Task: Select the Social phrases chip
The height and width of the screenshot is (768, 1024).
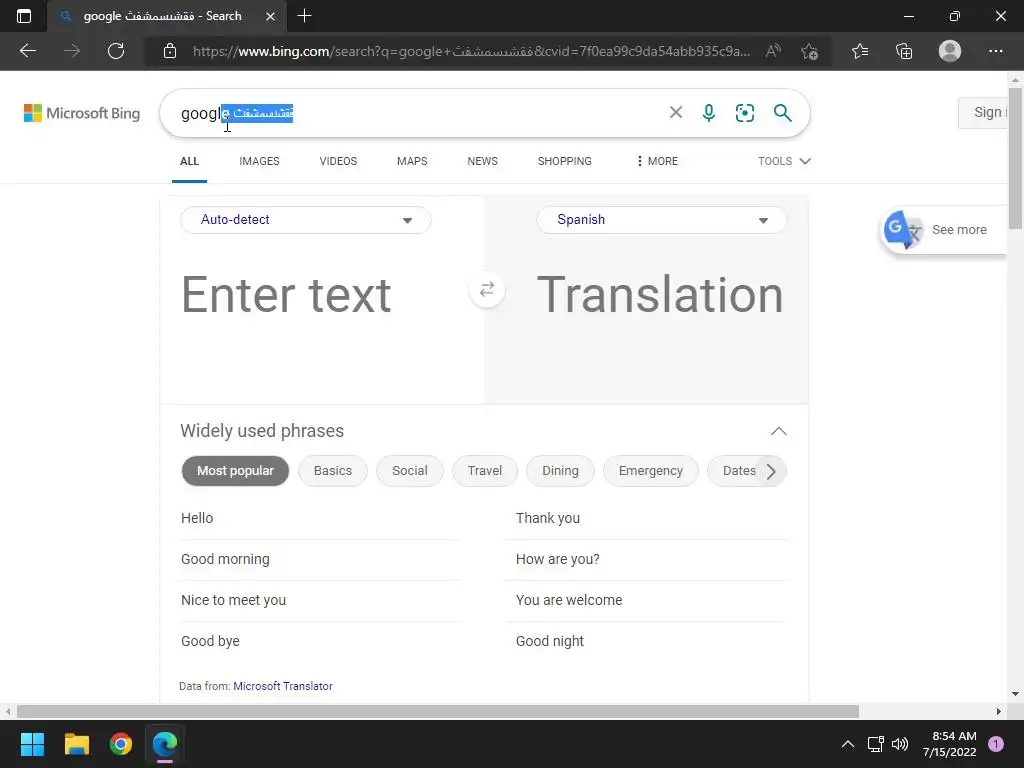Action: coord(410,471)
